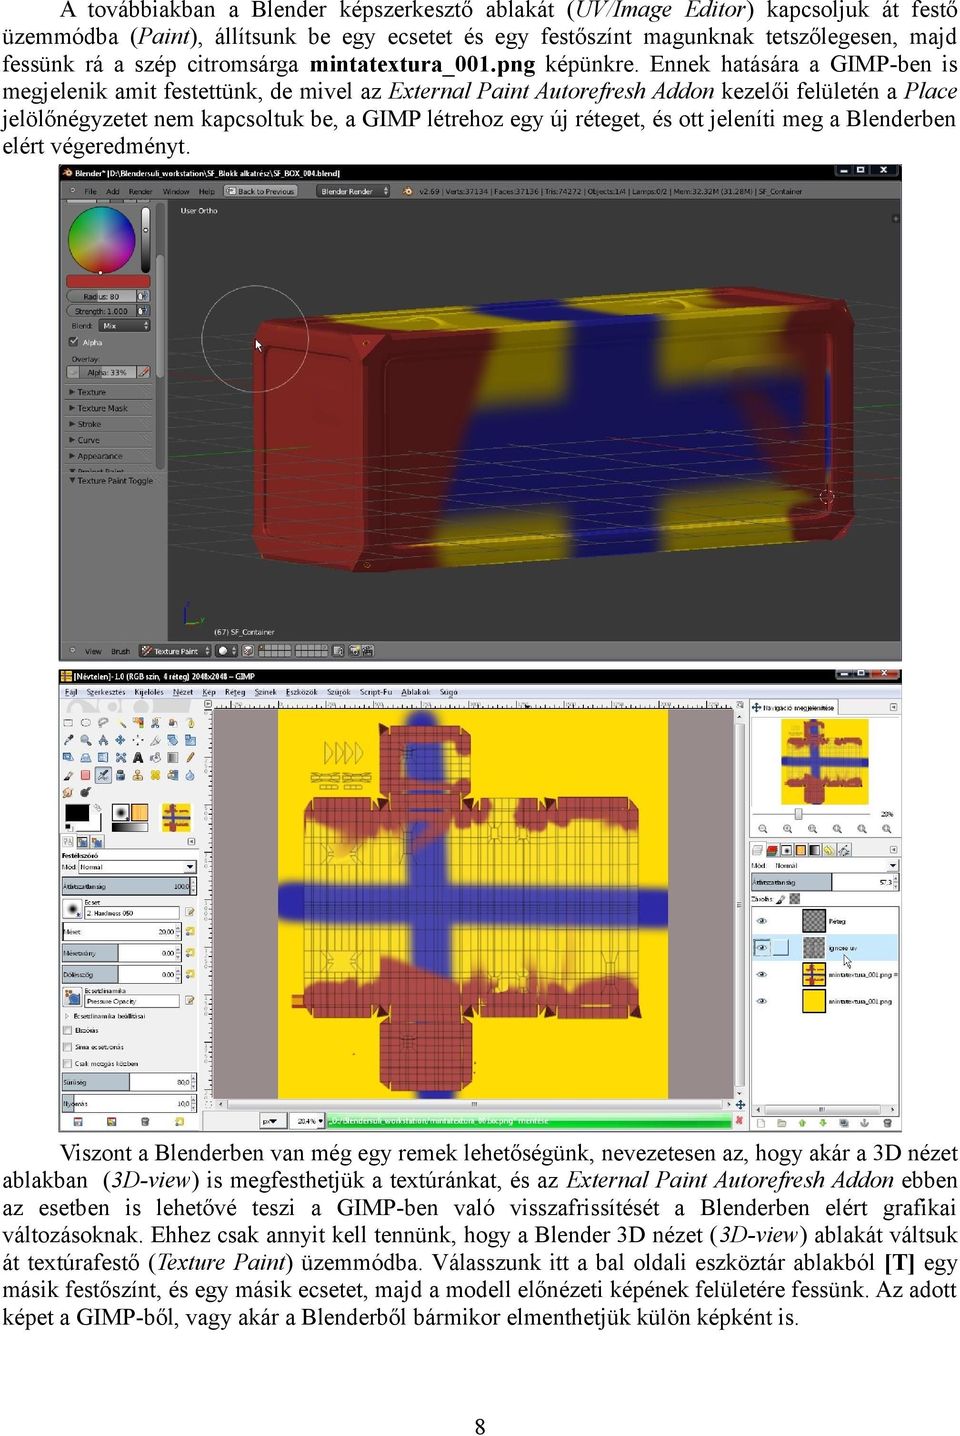Click Blender logo icon beside version info
This screenshot has width=960, height=1436.
408,191
